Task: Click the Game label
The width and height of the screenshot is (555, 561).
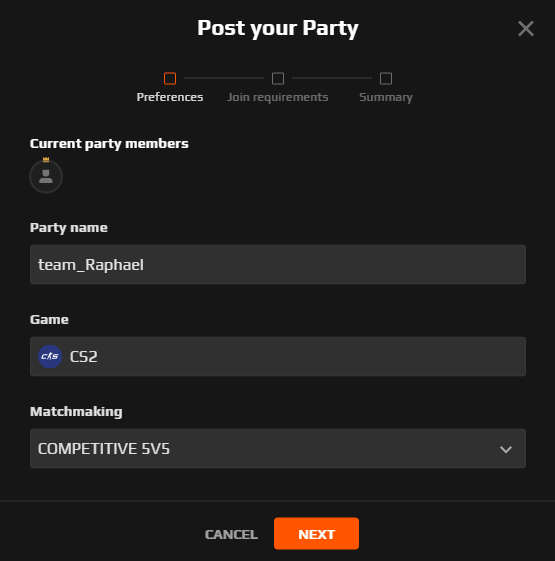Action: tap(49, 319)
